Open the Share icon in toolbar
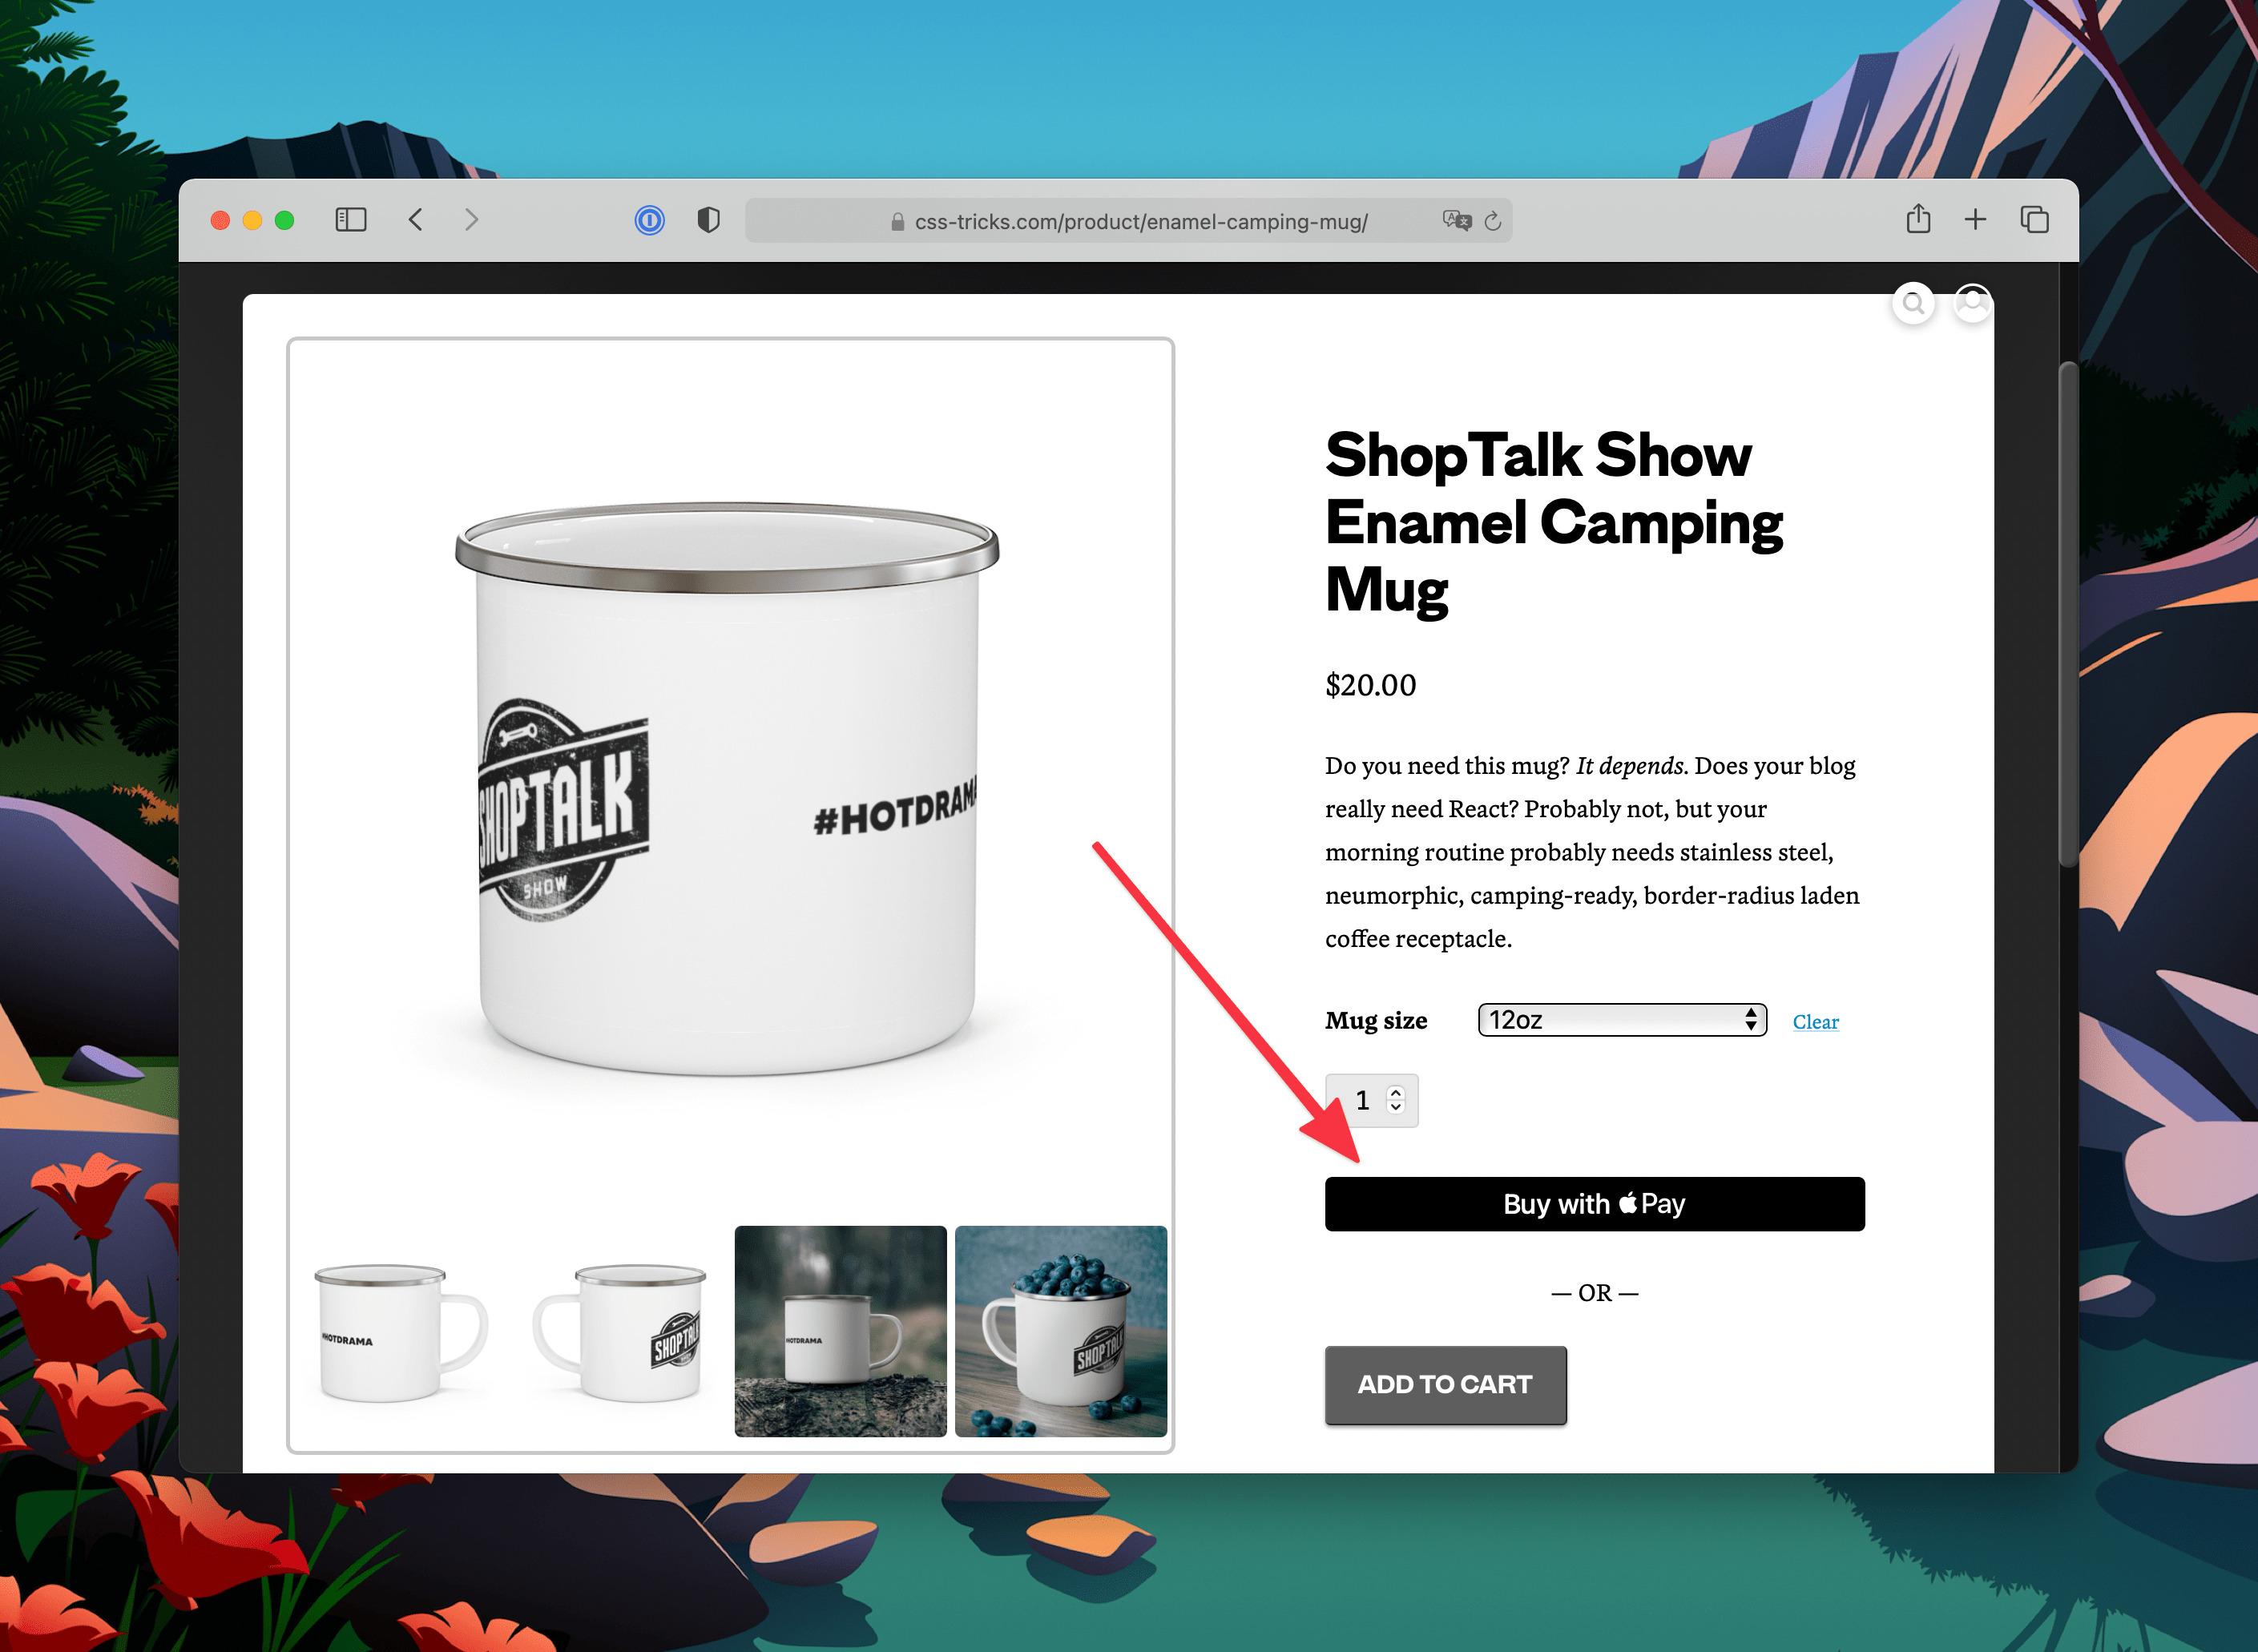2258x1652 pixels. [x=1917, y=219]
